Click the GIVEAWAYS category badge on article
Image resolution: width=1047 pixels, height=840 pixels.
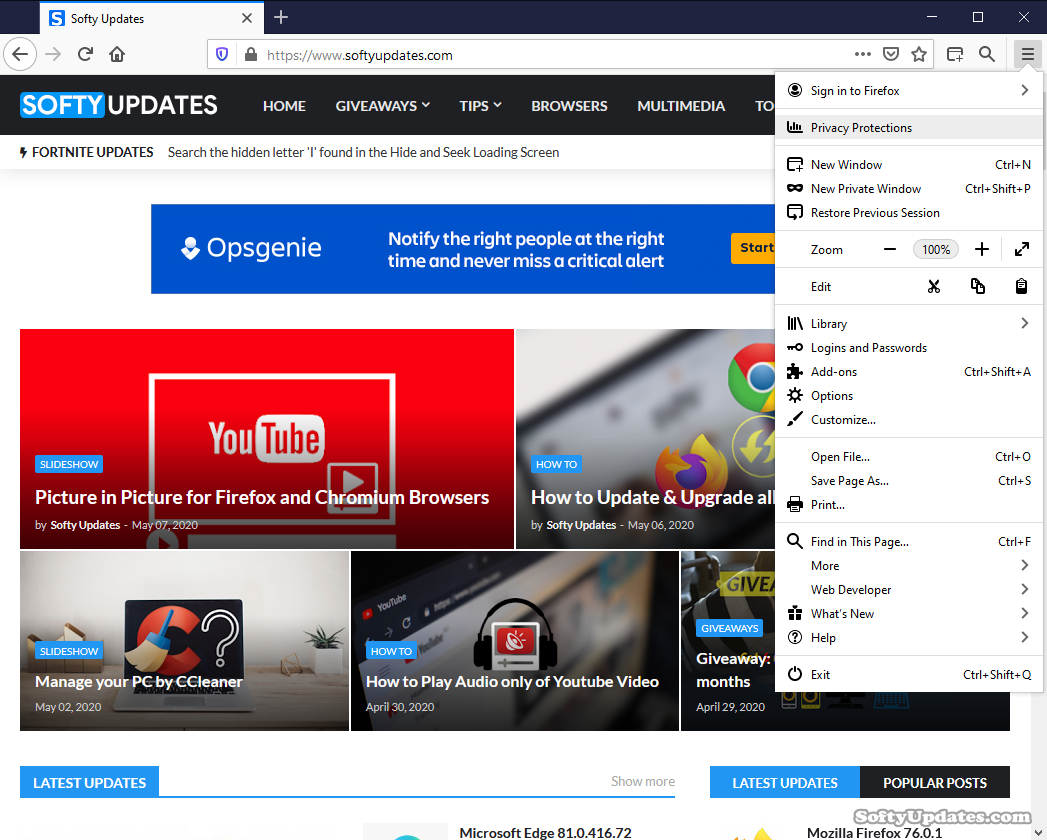click(x=729, y=628)
